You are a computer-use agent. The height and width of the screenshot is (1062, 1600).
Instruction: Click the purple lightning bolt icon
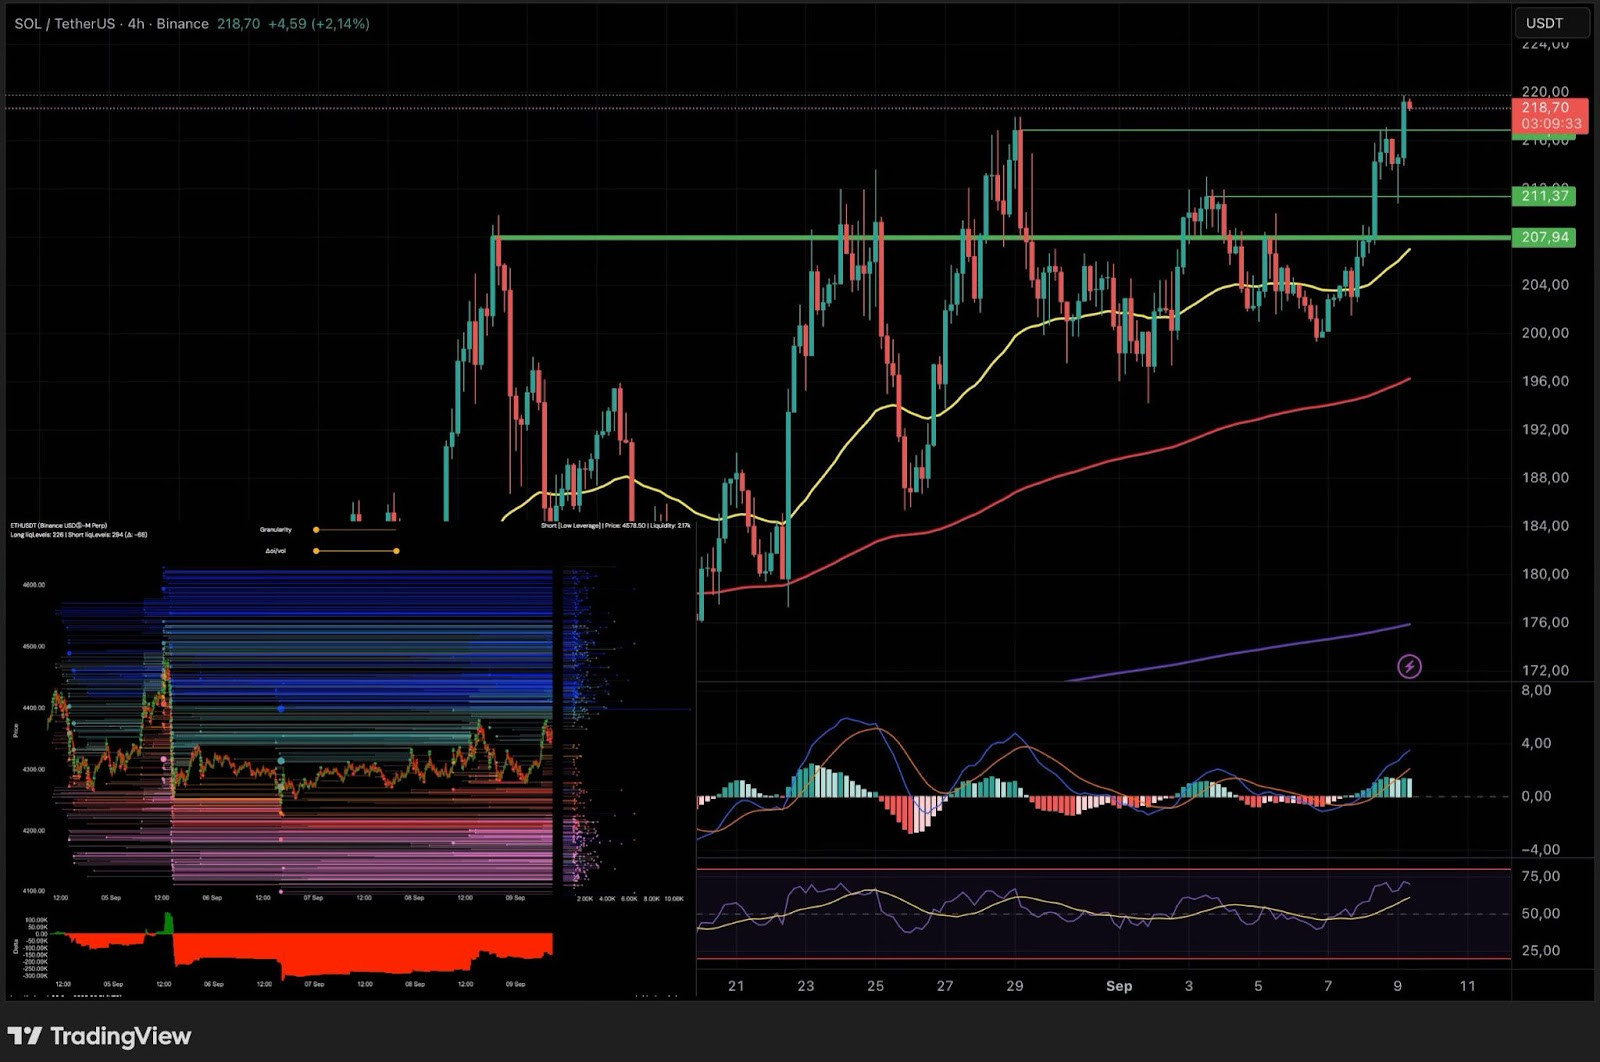[1409, 666]
